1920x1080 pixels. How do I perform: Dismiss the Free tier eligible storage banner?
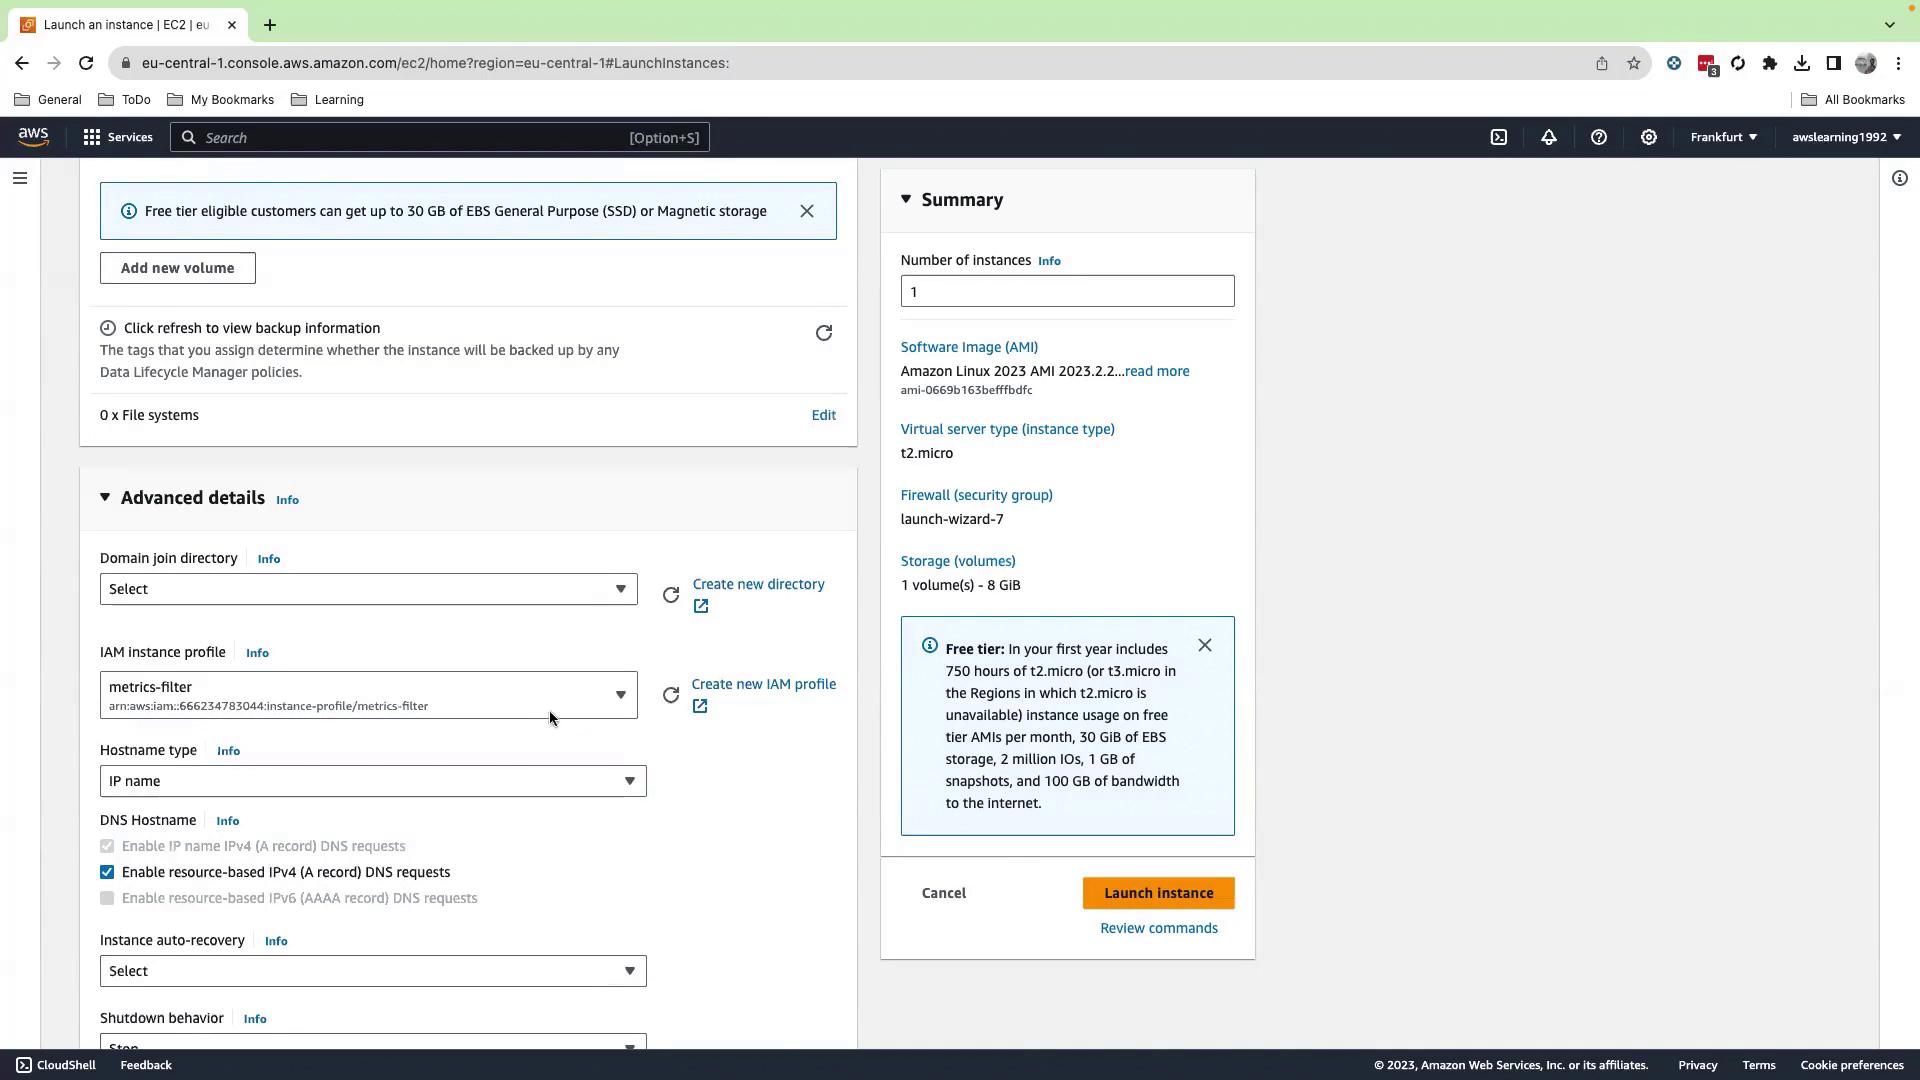click(x=807, y=211)
